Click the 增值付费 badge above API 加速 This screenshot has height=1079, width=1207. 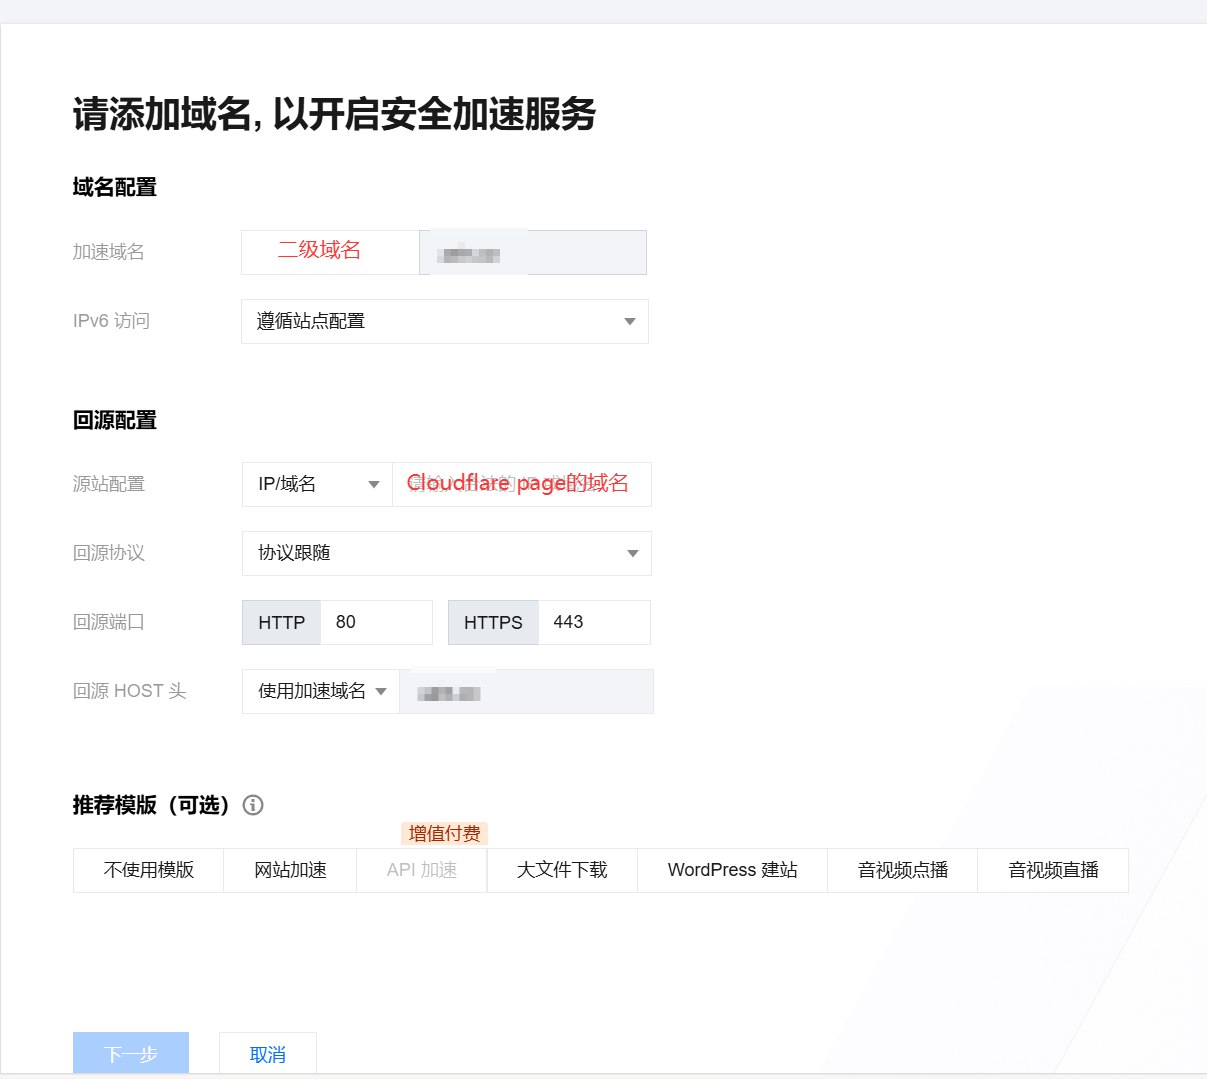click(x=444, y=833)
